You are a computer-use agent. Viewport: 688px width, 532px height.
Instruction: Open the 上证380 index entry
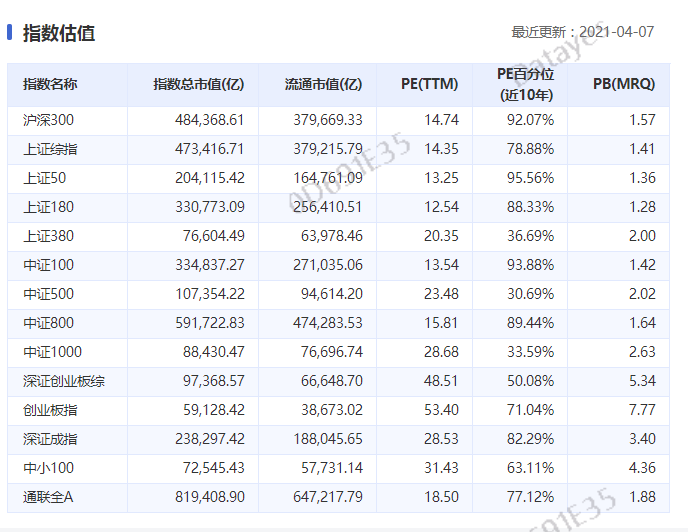47,236
